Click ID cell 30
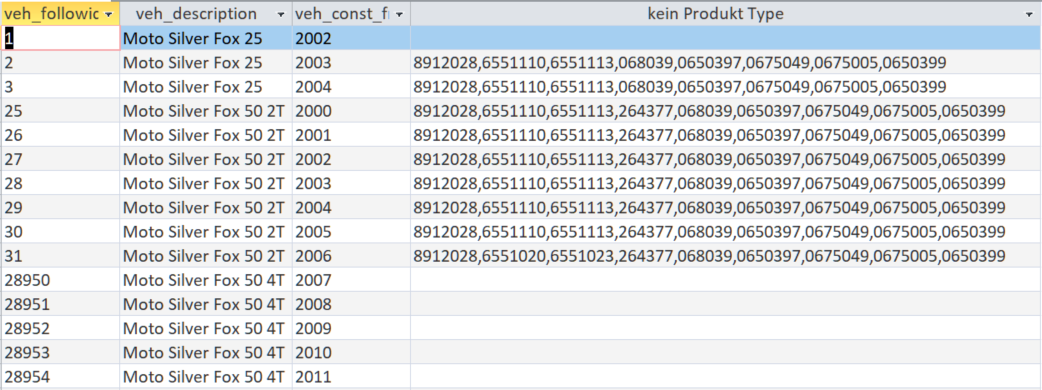The width and height of the screenshot is (1042, 390). (x=60, y=232)
